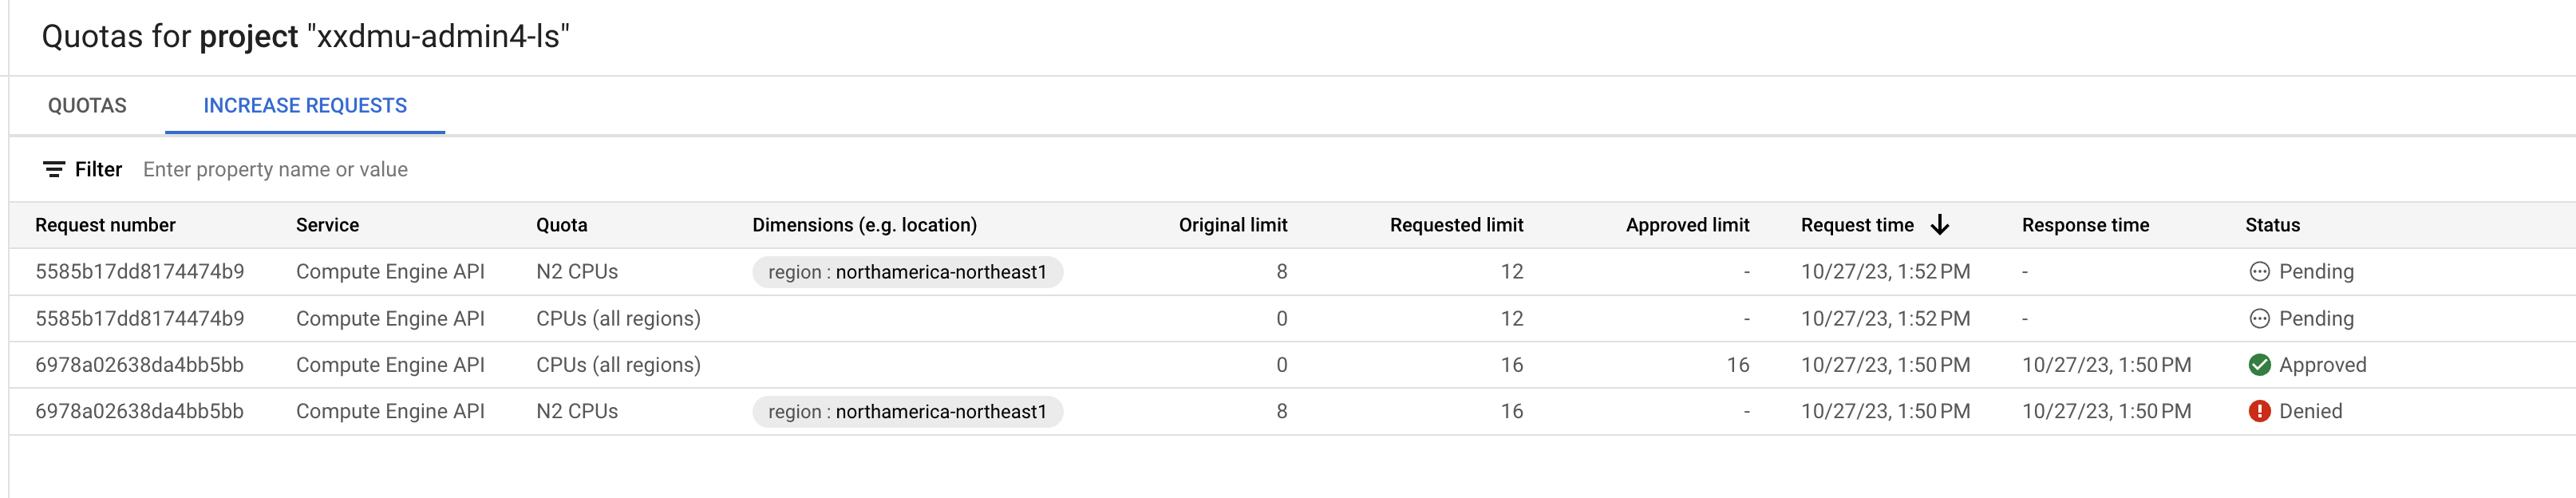The height and width of the screenshot is (498, 2576).
Task: Click request number 6978a02638da4bb5bb
Action: (140, 364)
